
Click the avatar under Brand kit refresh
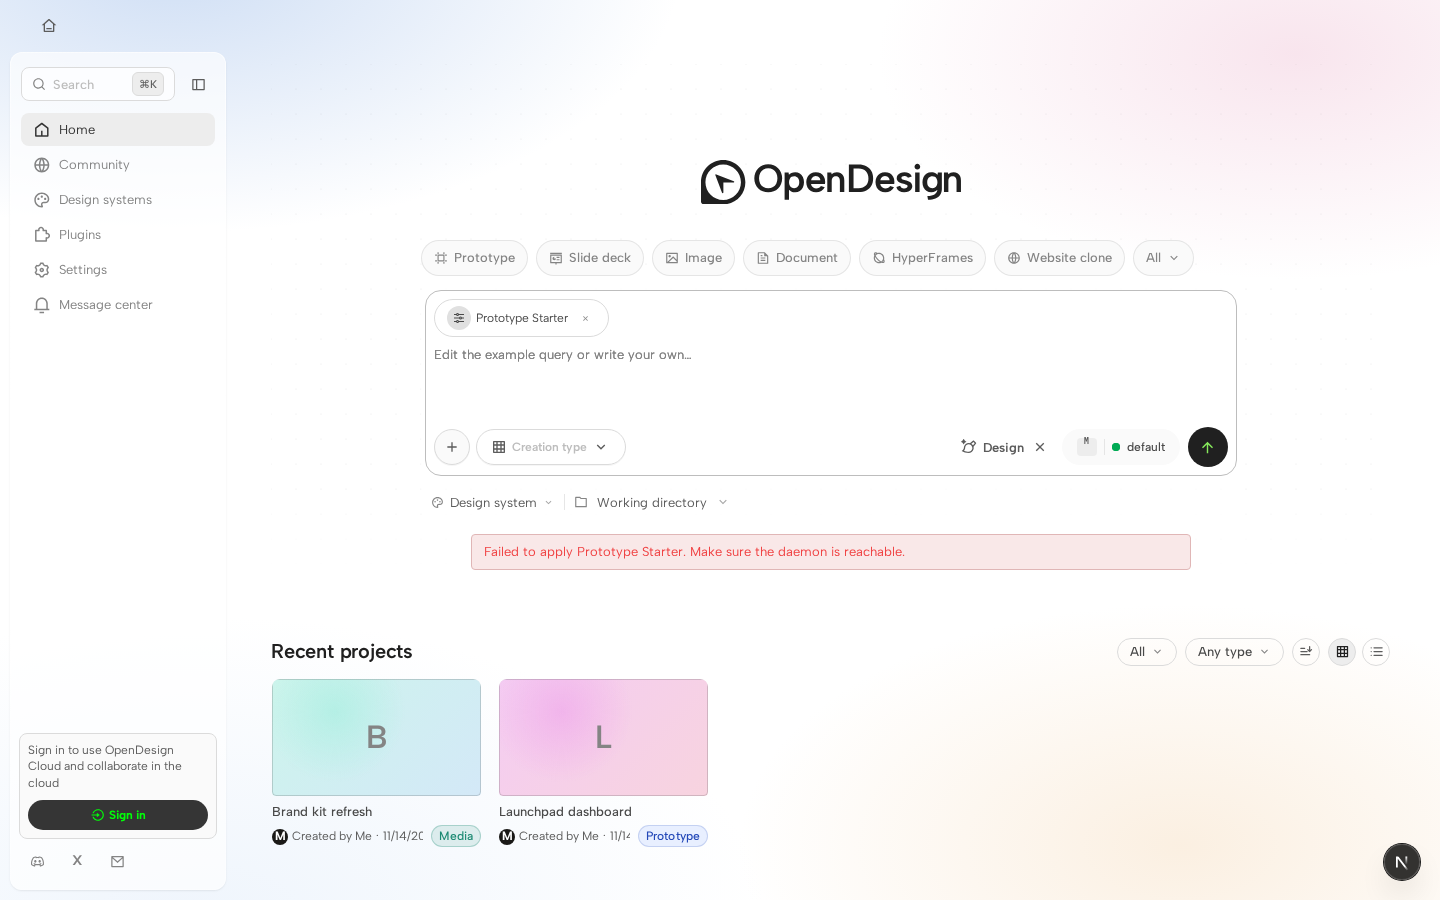coord(280,836)
